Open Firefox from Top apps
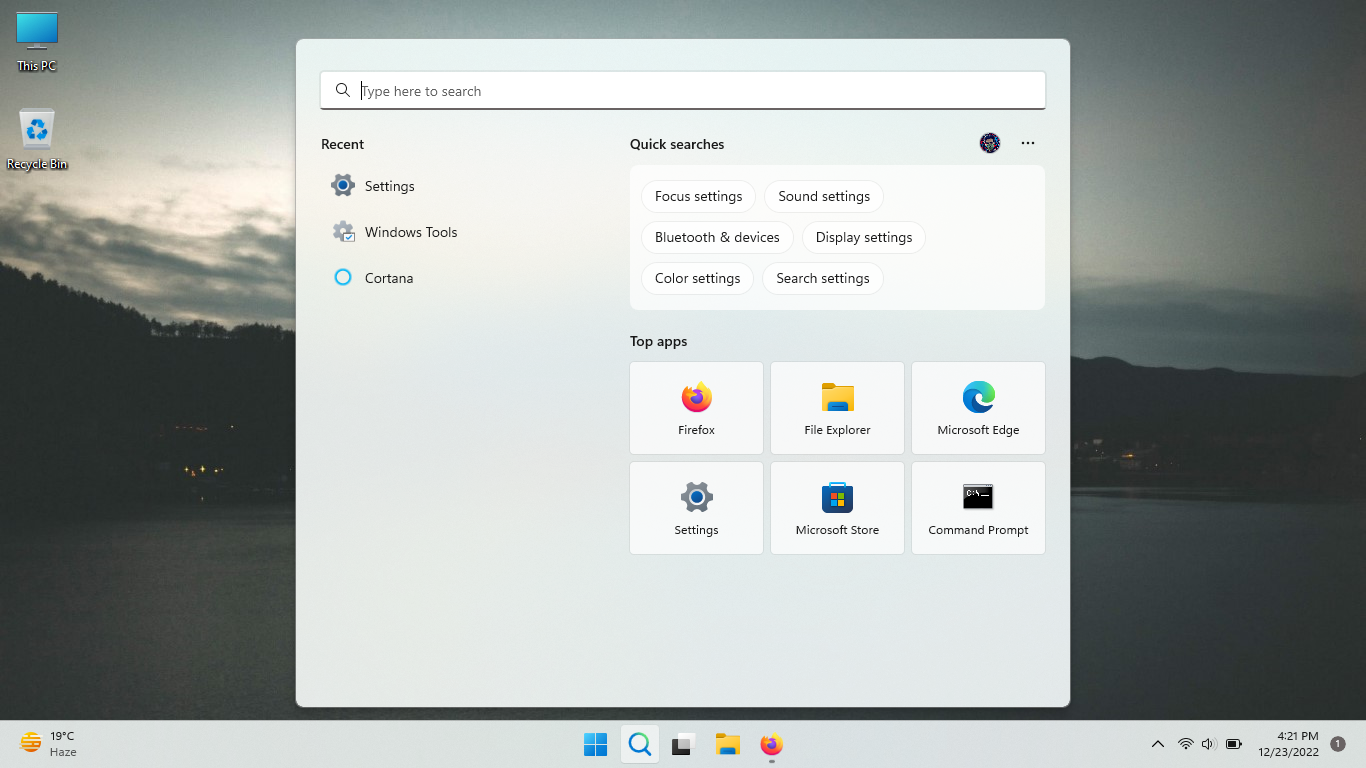The image size is (1366, 768). tap(696, 408)
